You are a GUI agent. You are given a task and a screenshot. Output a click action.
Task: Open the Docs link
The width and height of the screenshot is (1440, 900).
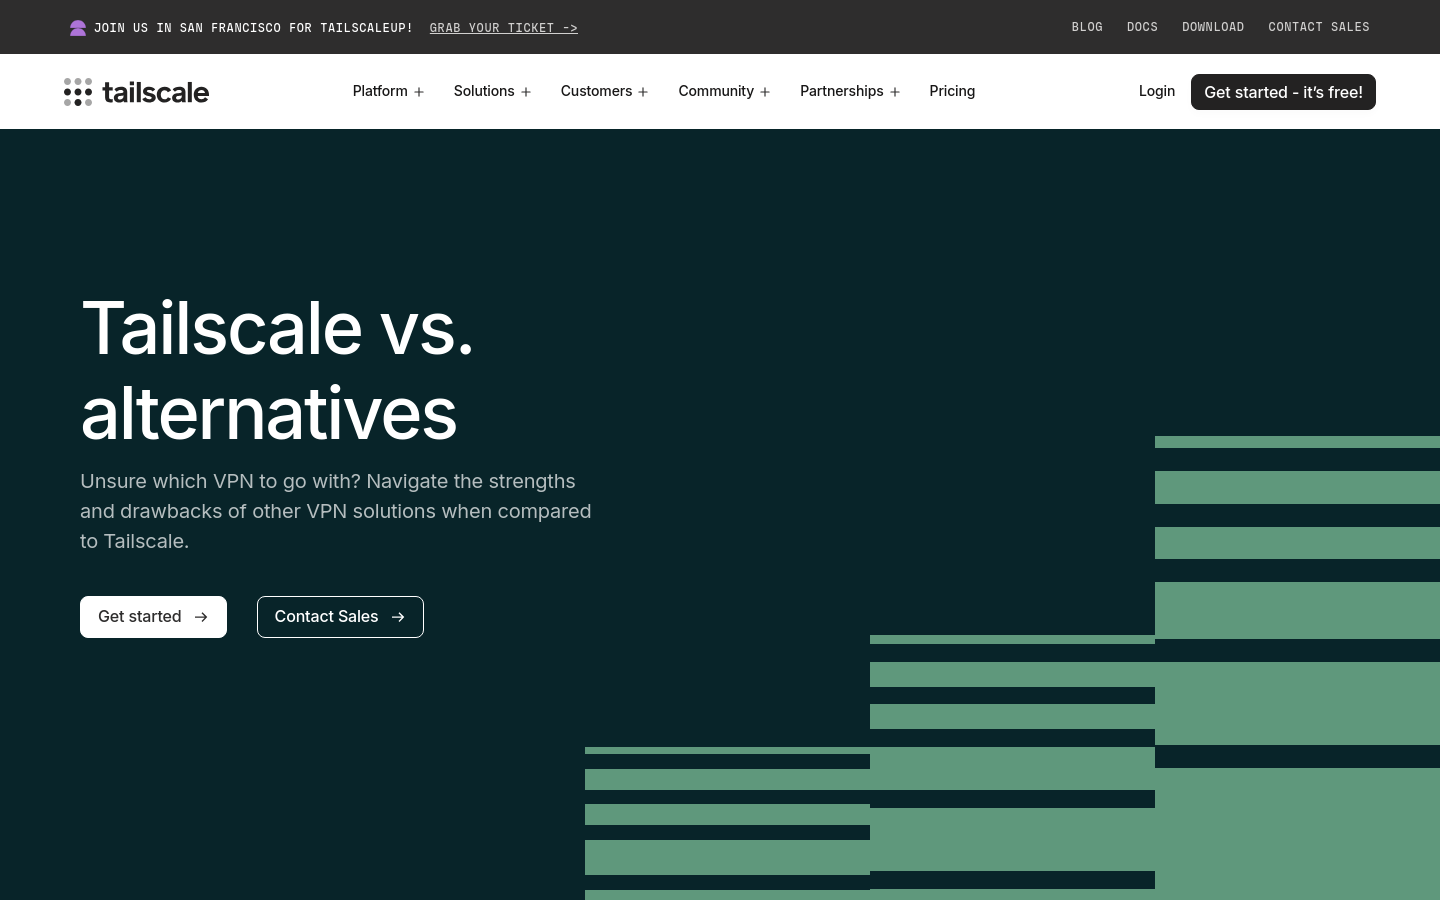pyautogui.click(x=1142, y=27)
